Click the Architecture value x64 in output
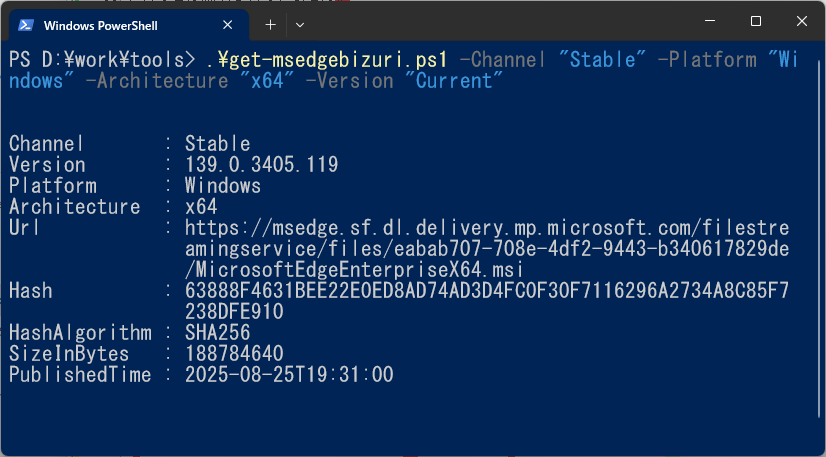Viewport: 826px width, 457px height. 201,207
